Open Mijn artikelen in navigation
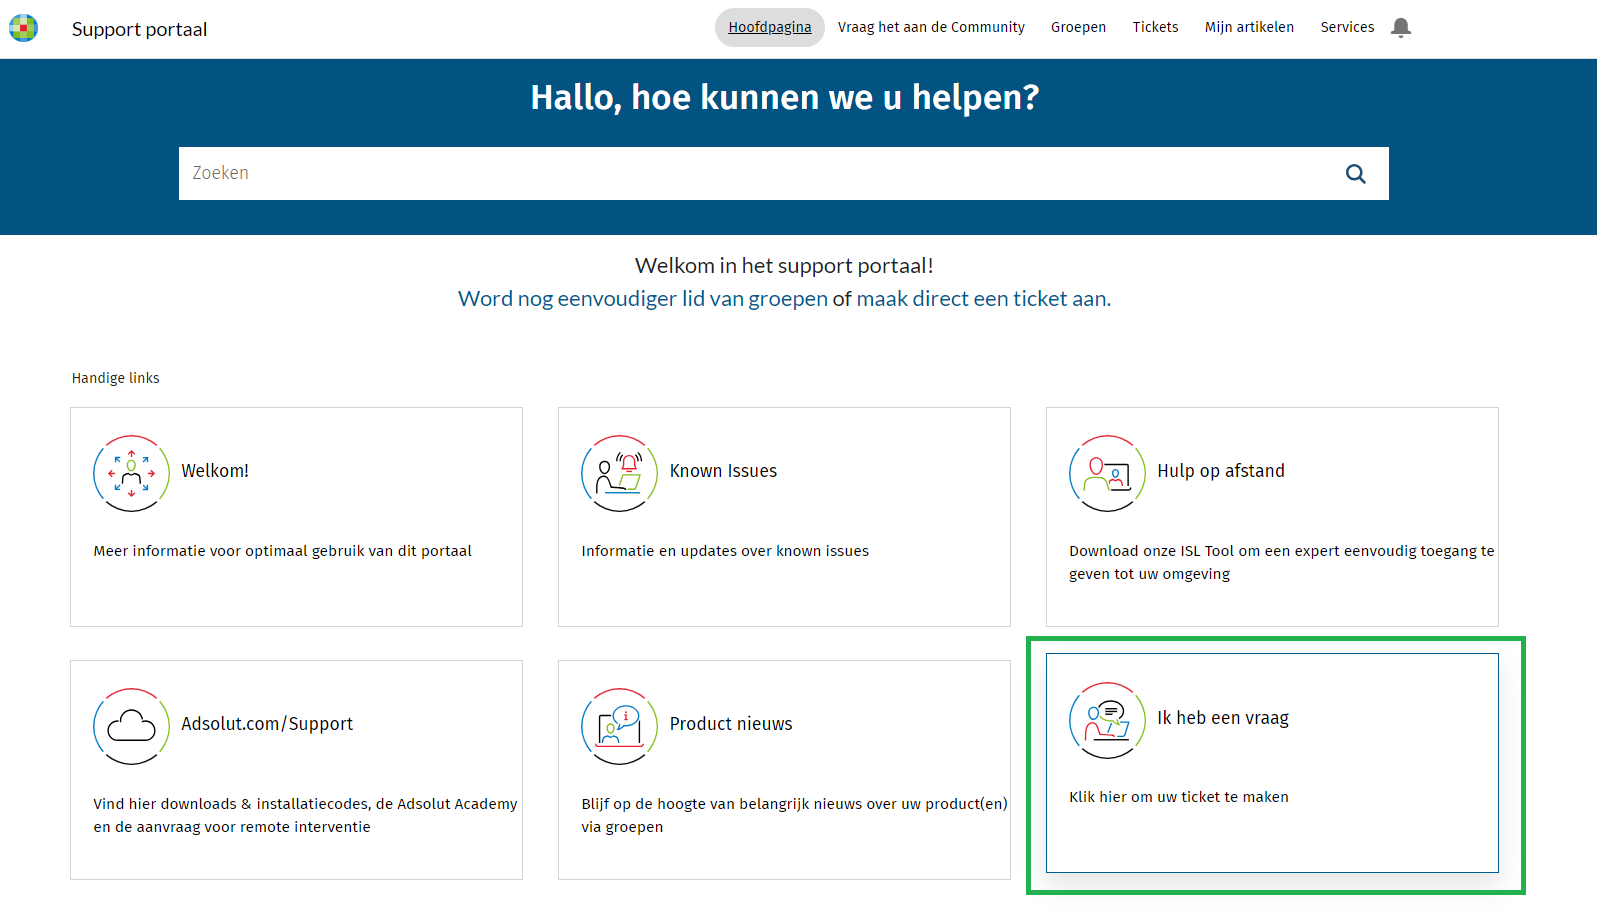 [x=1249, y=28]
